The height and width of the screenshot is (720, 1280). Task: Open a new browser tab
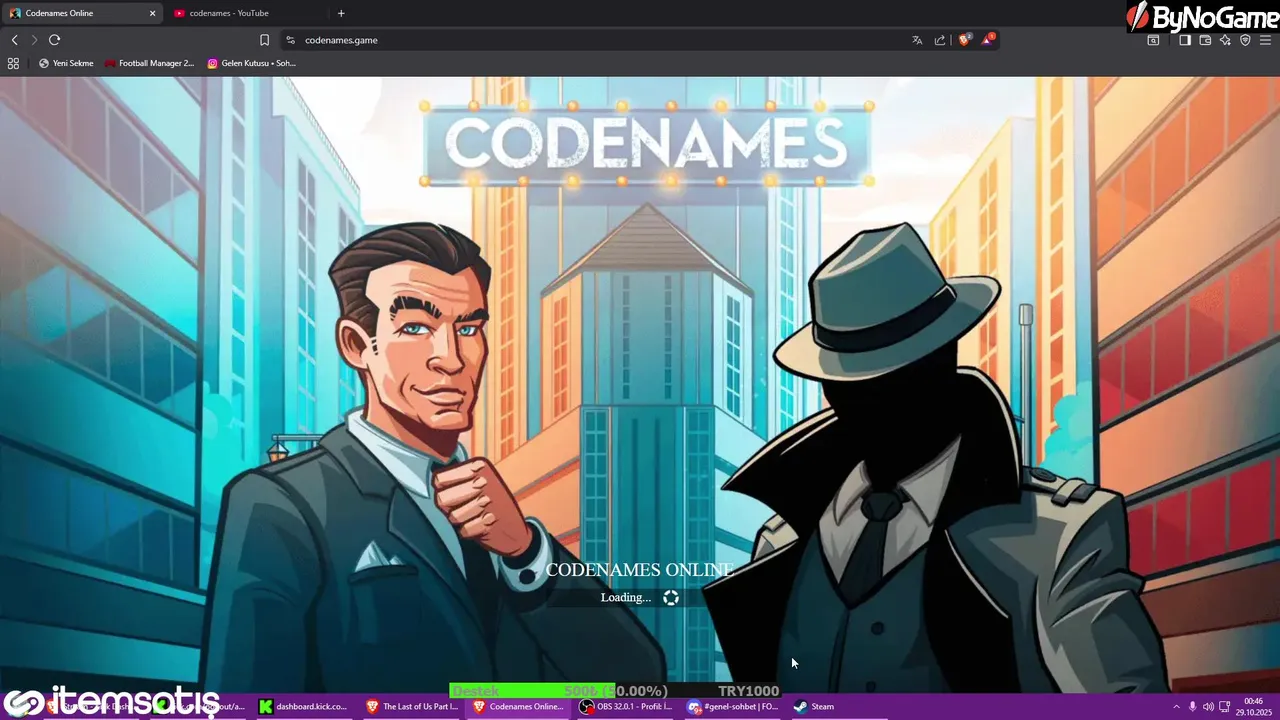(x=341, y=13)
